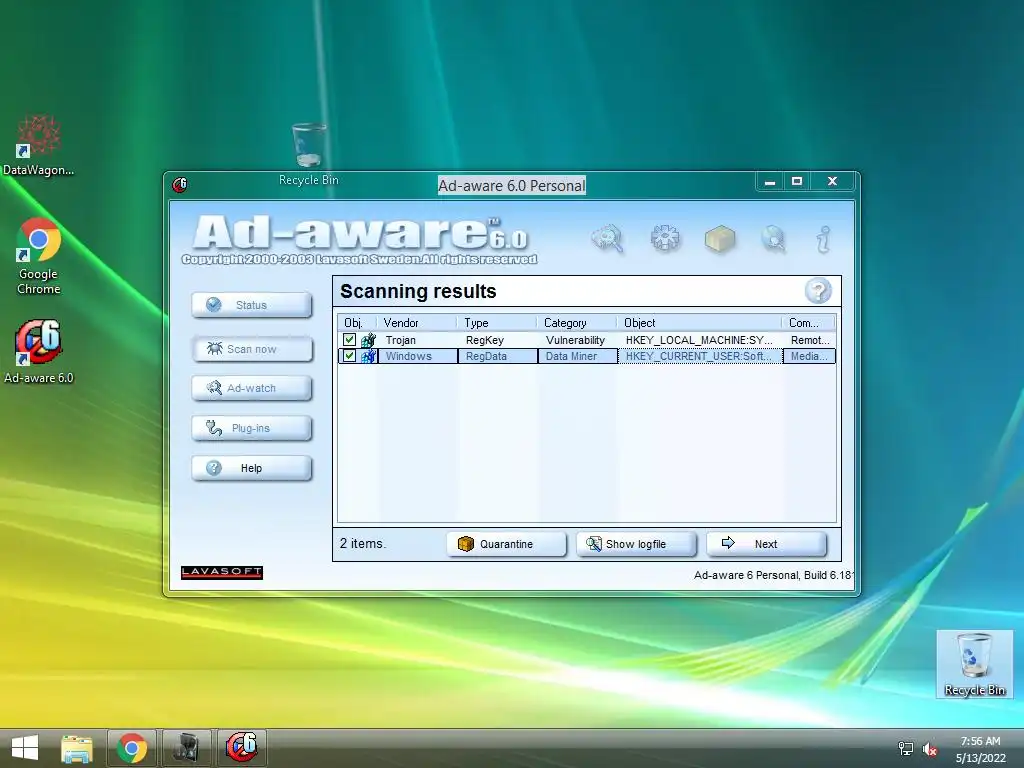Click the Next button
1024x768 pixels.
(x=767, y=544)
